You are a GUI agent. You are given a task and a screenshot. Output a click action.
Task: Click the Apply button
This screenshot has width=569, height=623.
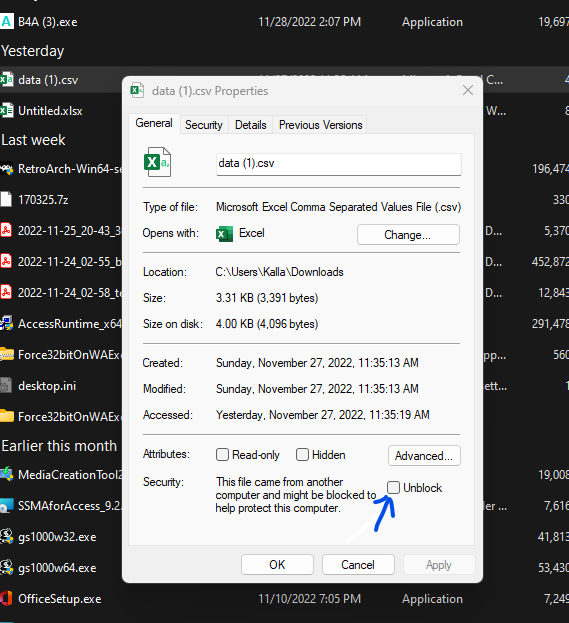point(439,565)
